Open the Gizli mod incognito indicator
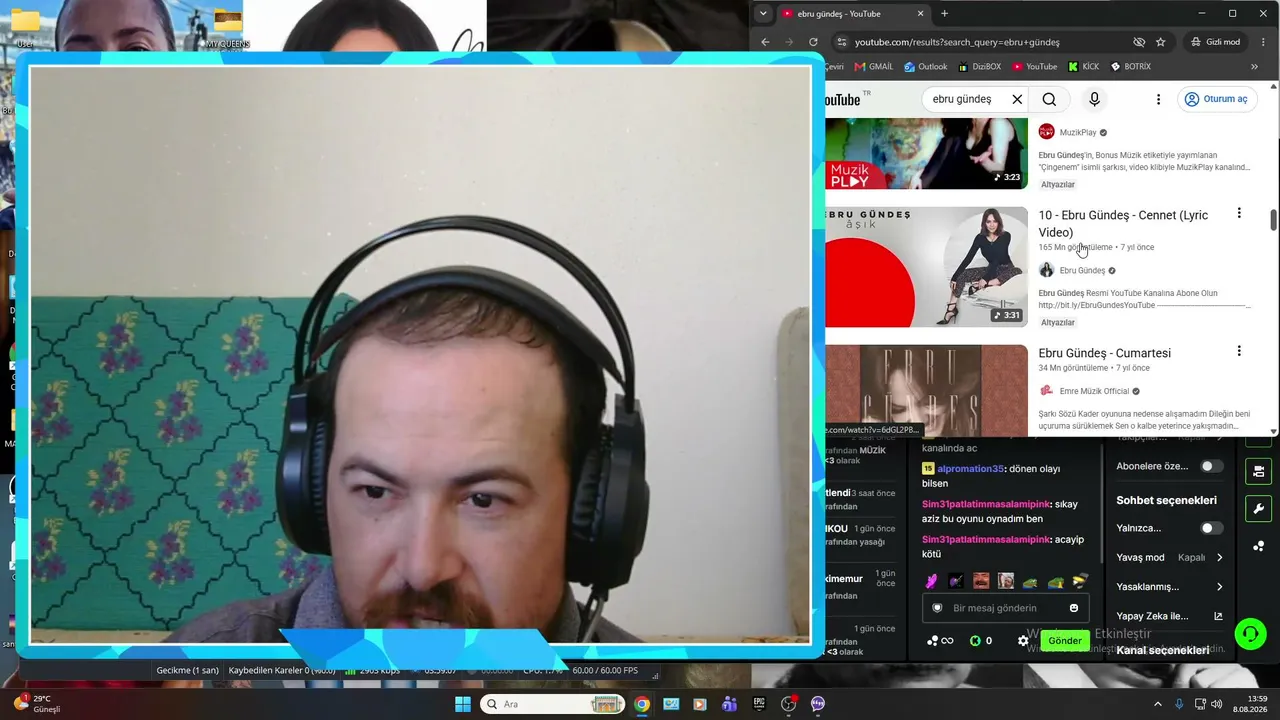 tap(1216, 42)
